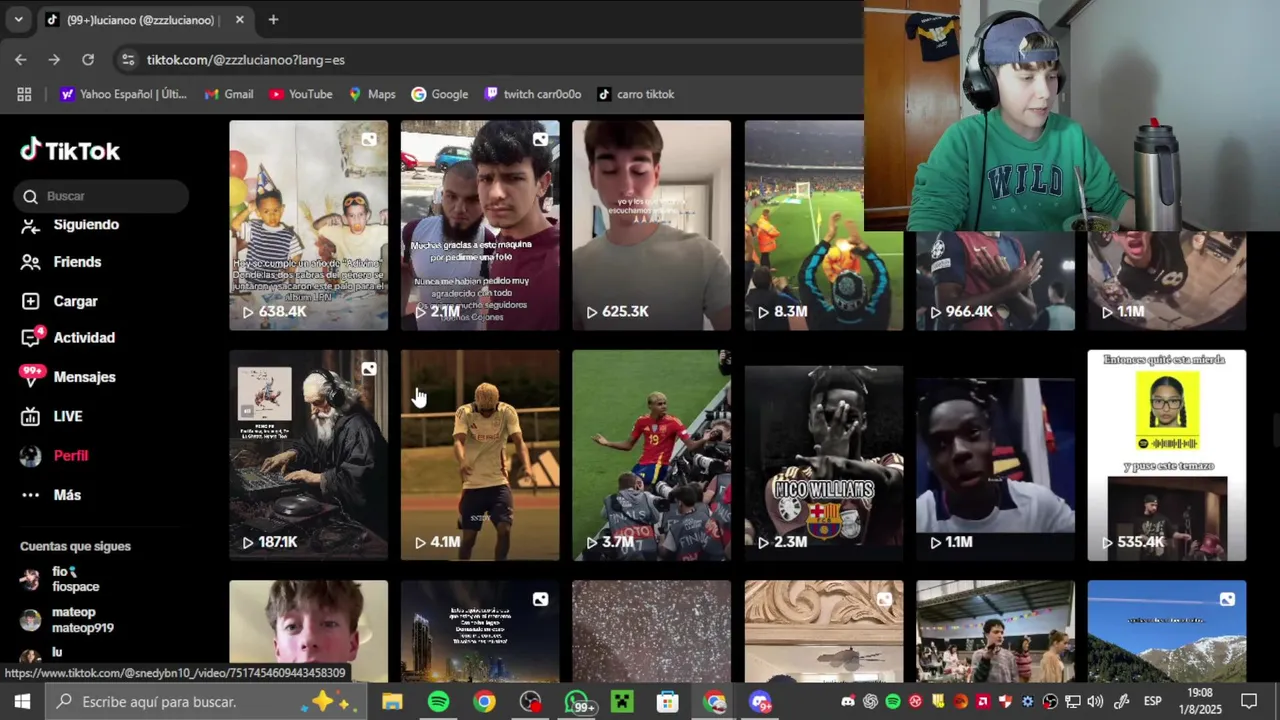This screenshot has width=1280, height=720.
Task: Open the snowy mountain landscape video
Action: pos(1167,631)
